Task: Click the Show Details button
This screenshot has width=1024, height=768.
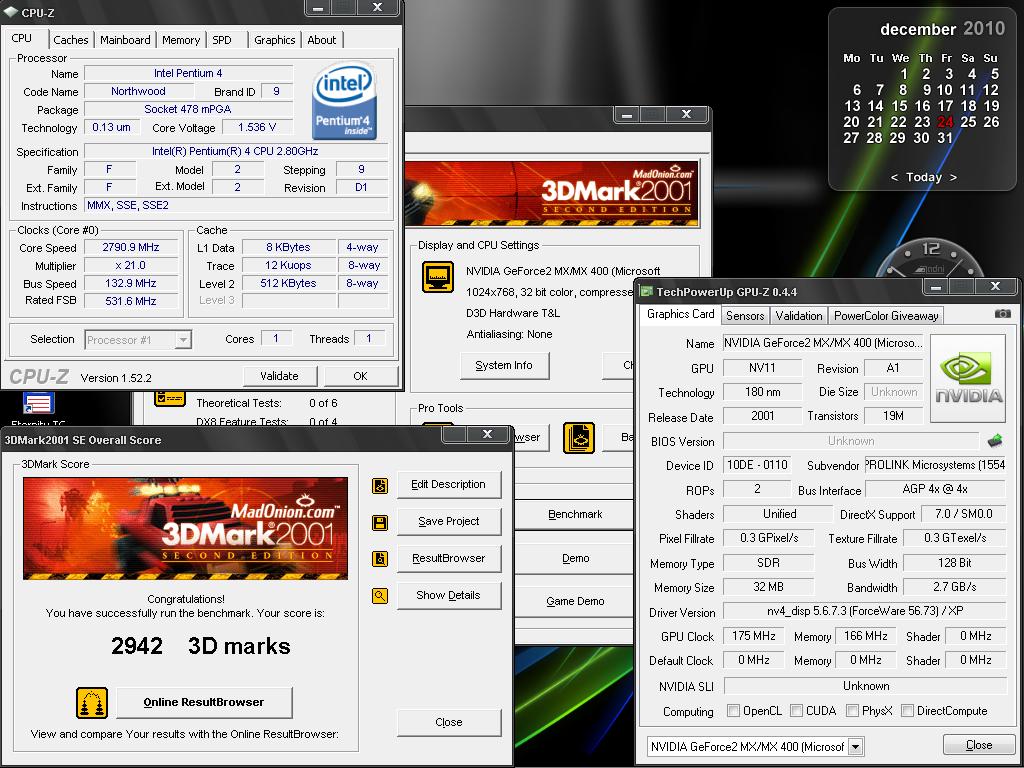Action: click(449, 595)
